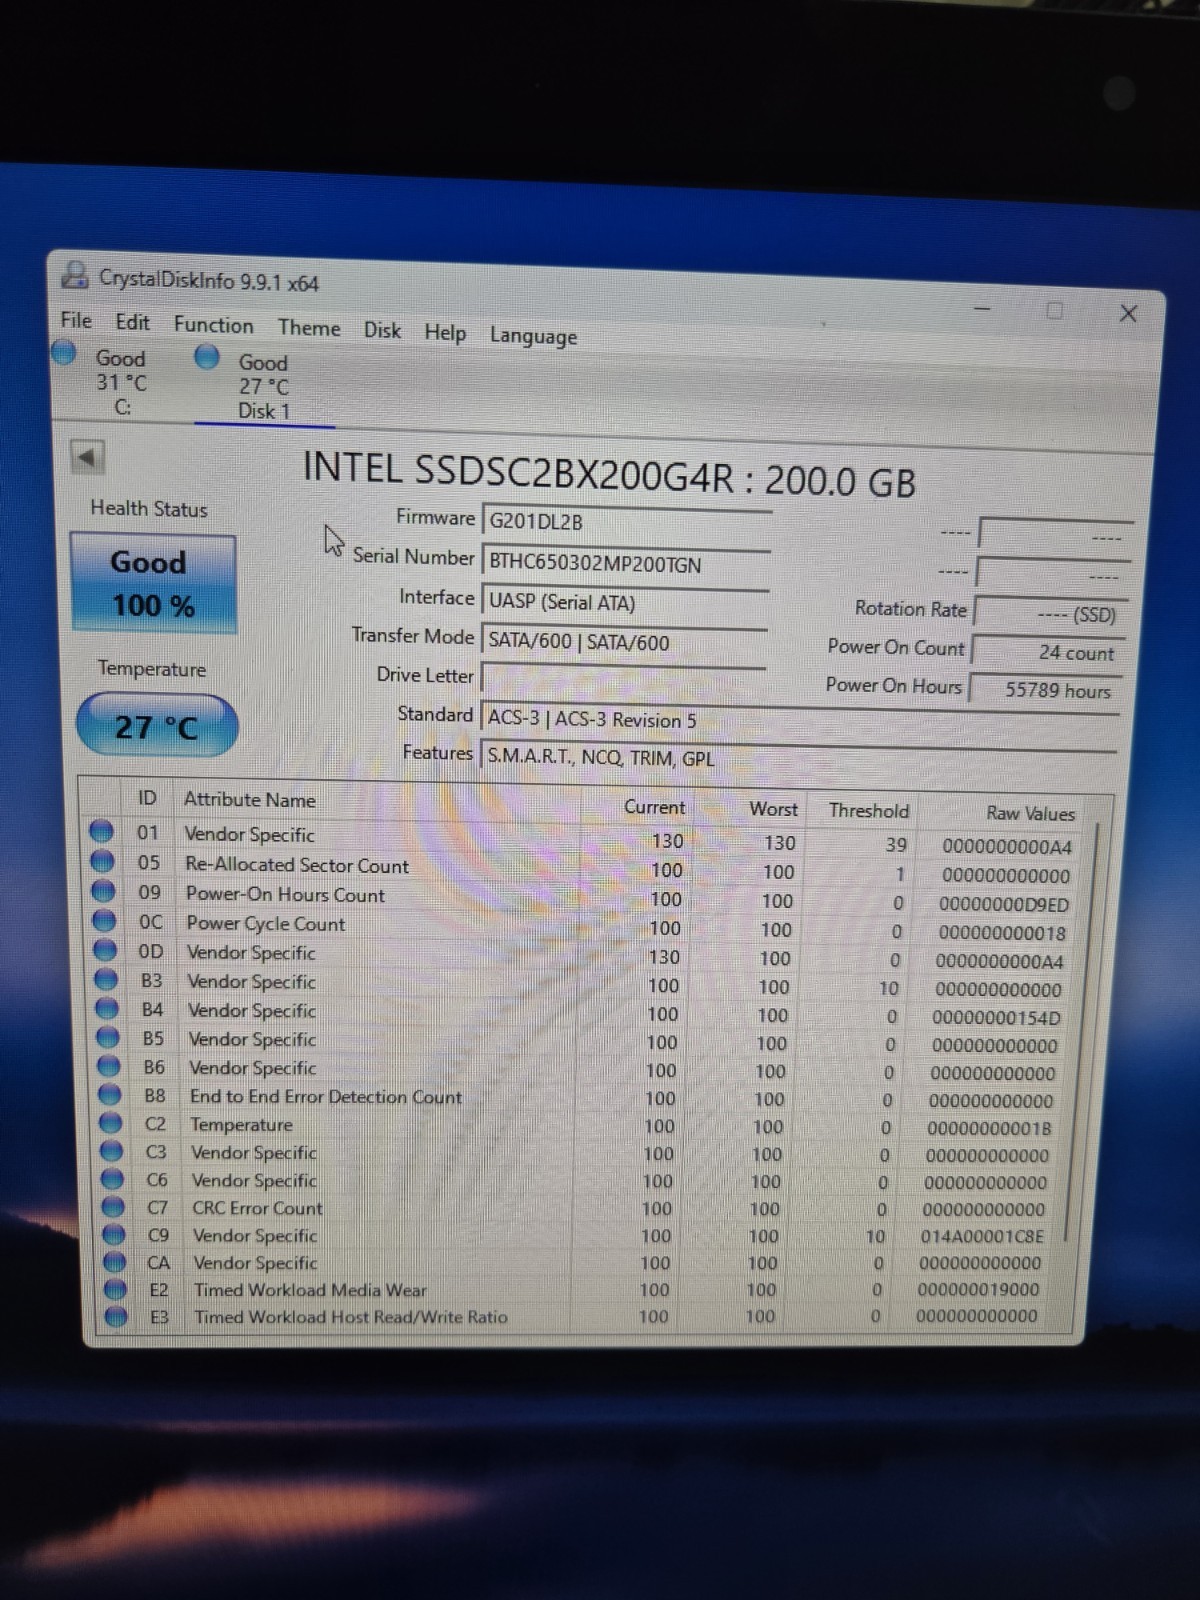Click status orb of Timed Workload Media Wear
The height and width of the screenshot is (1600, 1200).
116,1289
